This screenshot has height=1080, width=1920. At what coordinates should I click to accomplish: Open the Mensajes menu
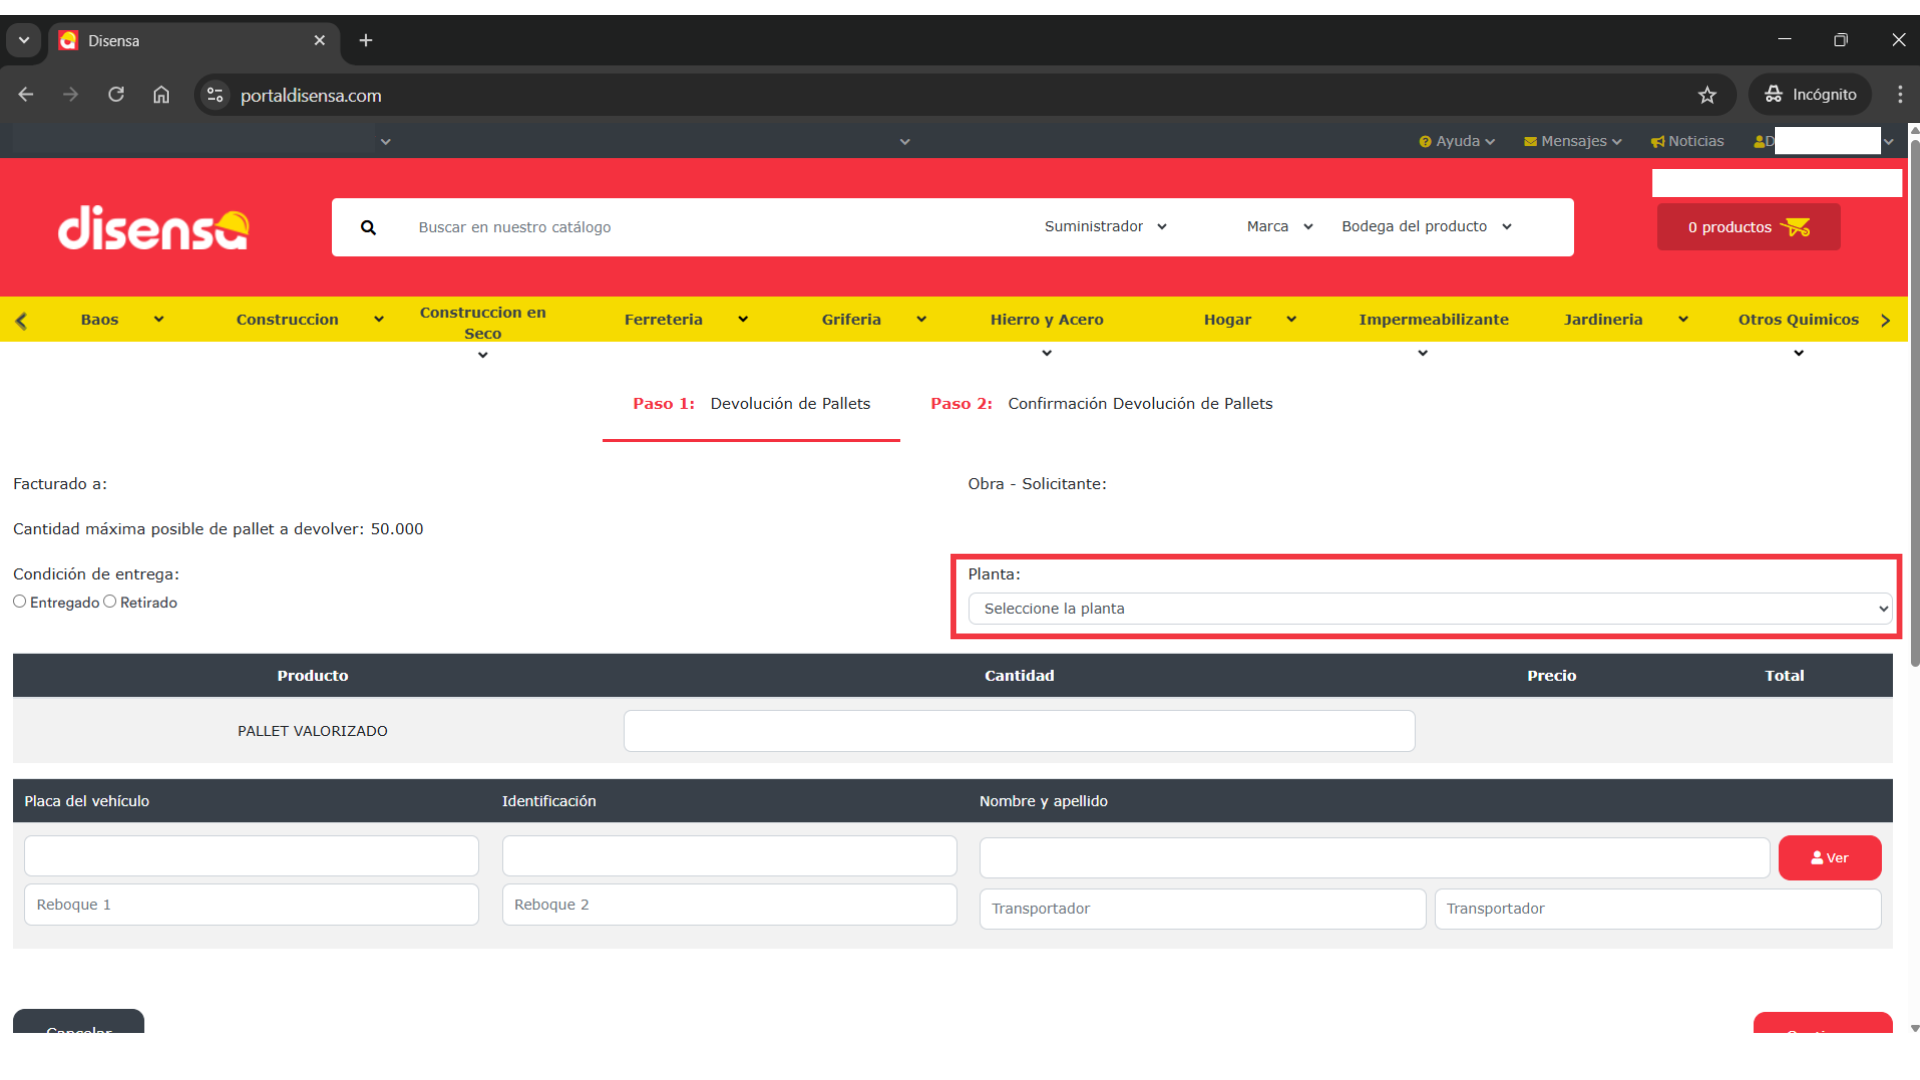[1572, 141]
